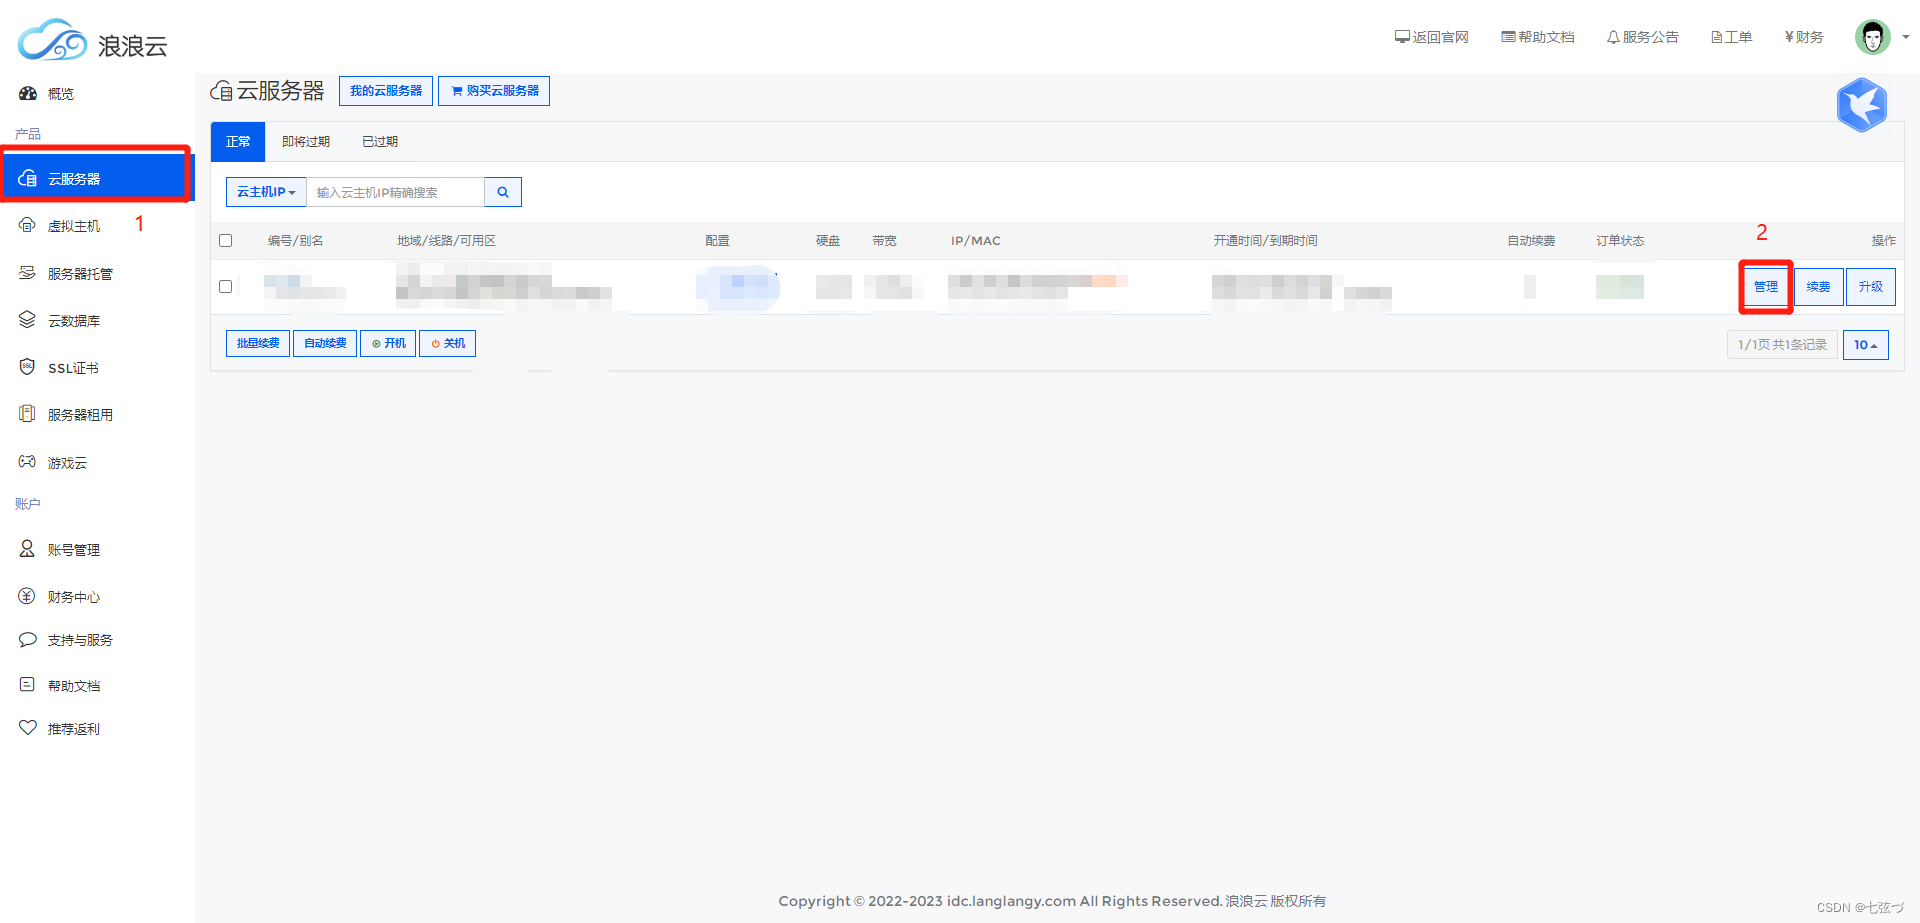Switch to the 正常 tab
1920x923 pixels.
click(x=238, y=142)
